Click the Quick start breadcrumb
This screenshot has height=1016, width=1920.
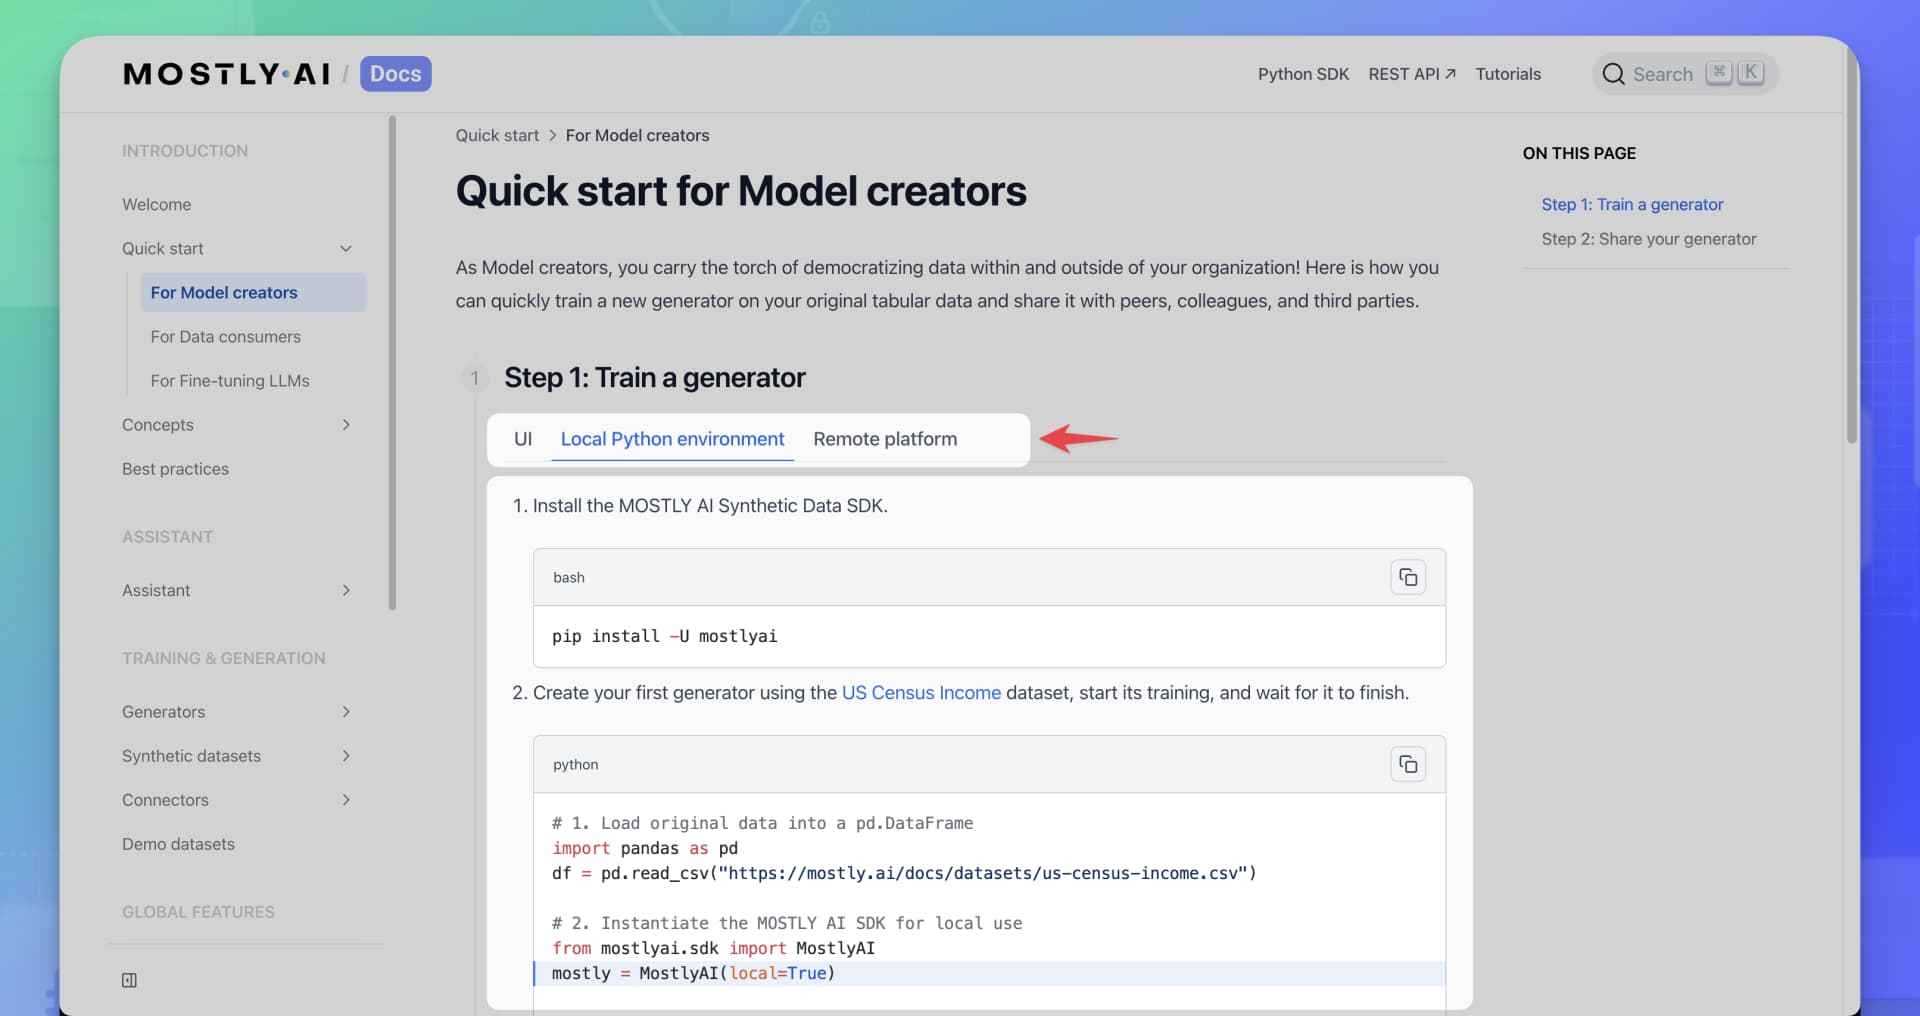pyautogui.click(x=497, y=135)
